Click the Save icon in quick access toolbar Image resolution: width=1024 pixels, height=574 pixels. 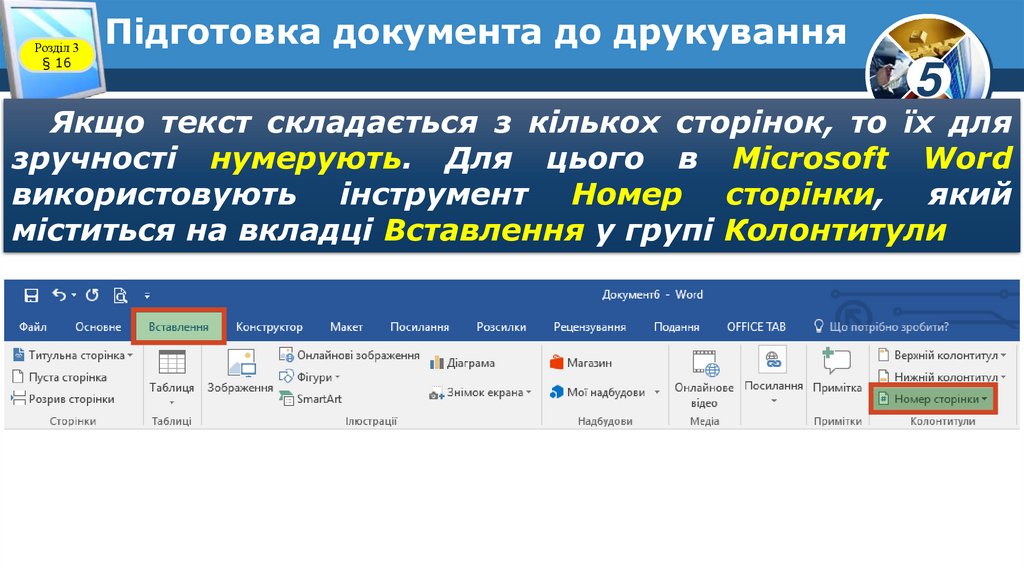click(31, 295)
